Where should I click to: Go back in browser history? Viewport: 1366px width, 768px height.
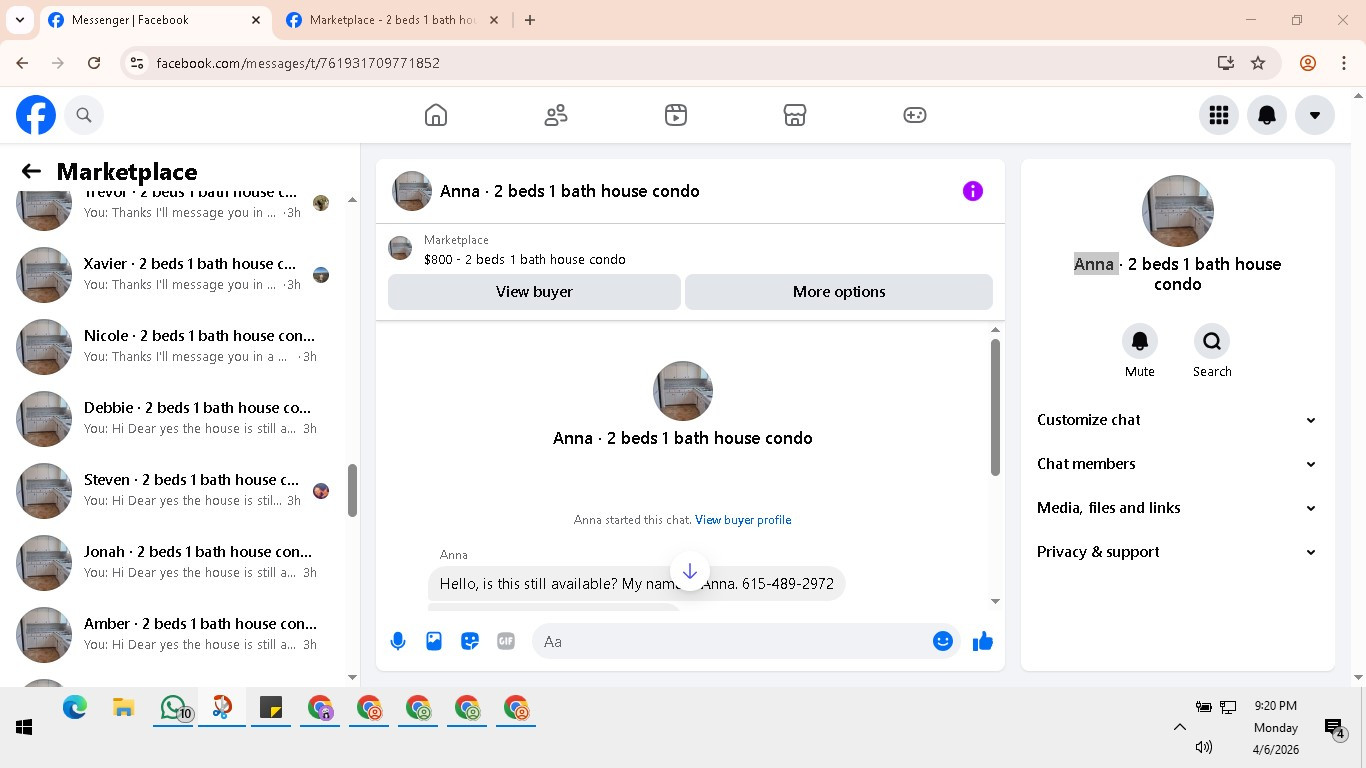[22, 63]
